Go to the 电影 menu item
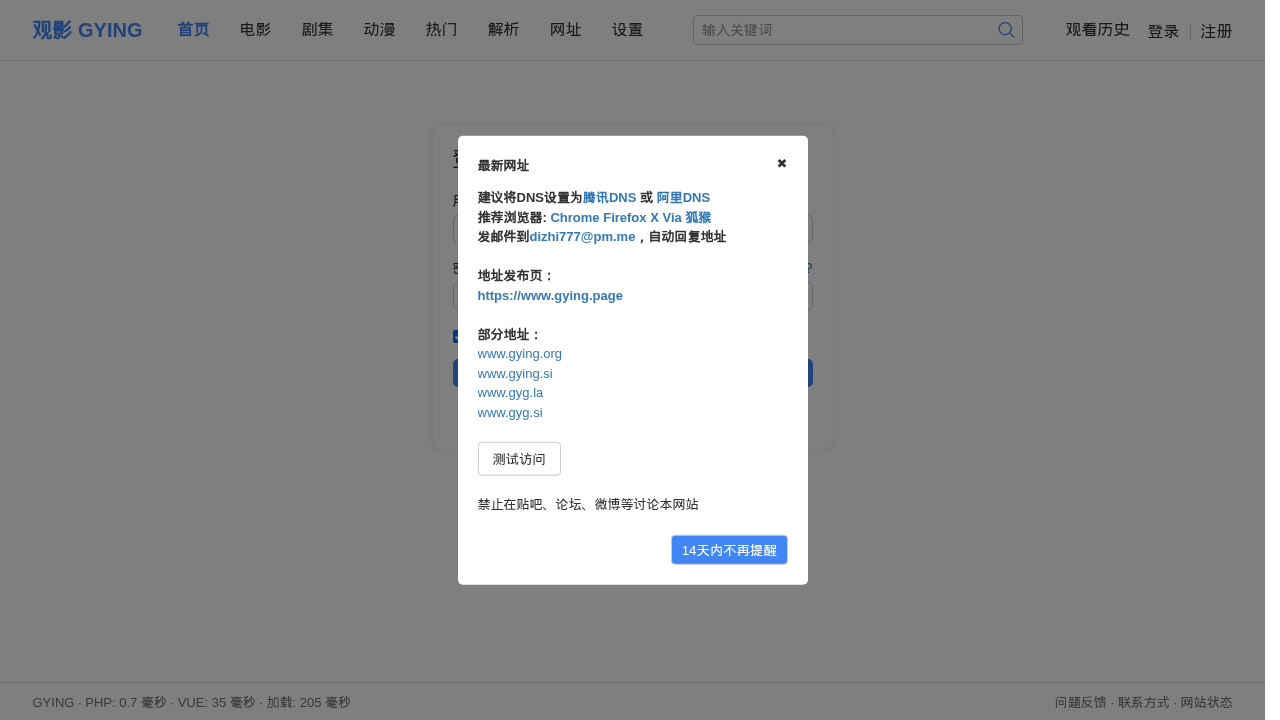This screenshot has height=720, width=1280. (x=255, y=30)
